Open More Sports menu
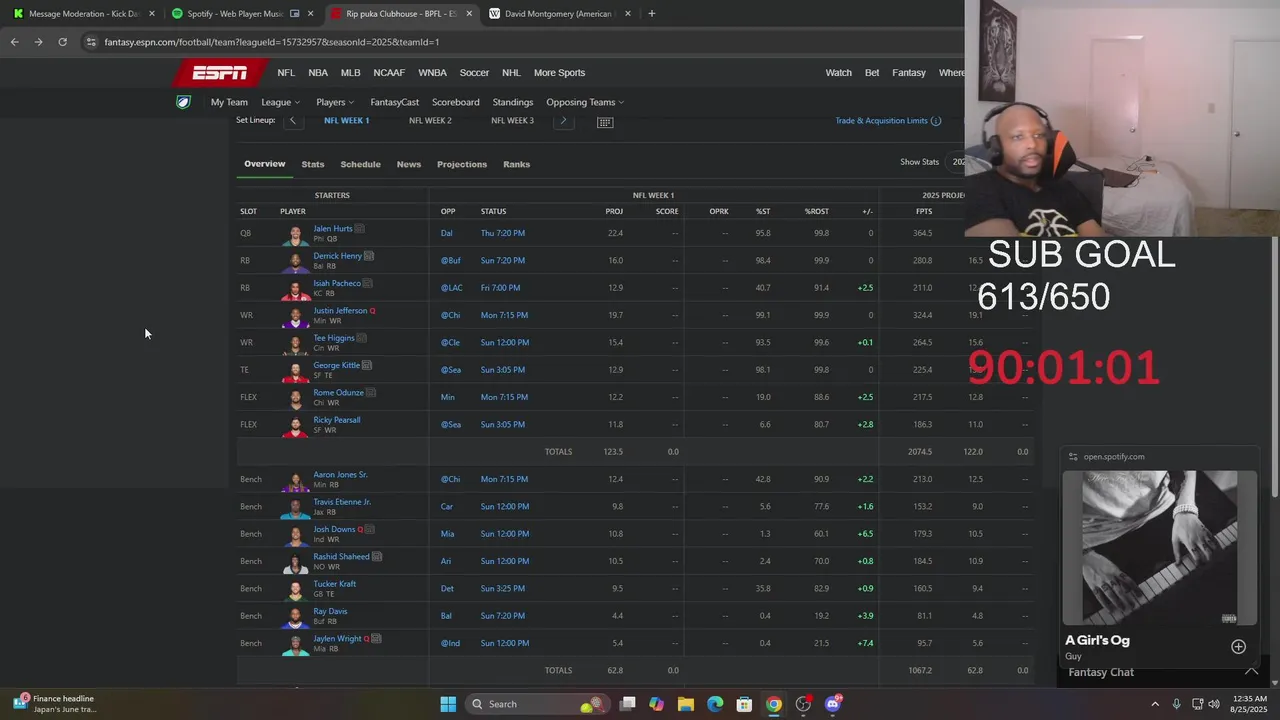 click(x=559, y=72)
